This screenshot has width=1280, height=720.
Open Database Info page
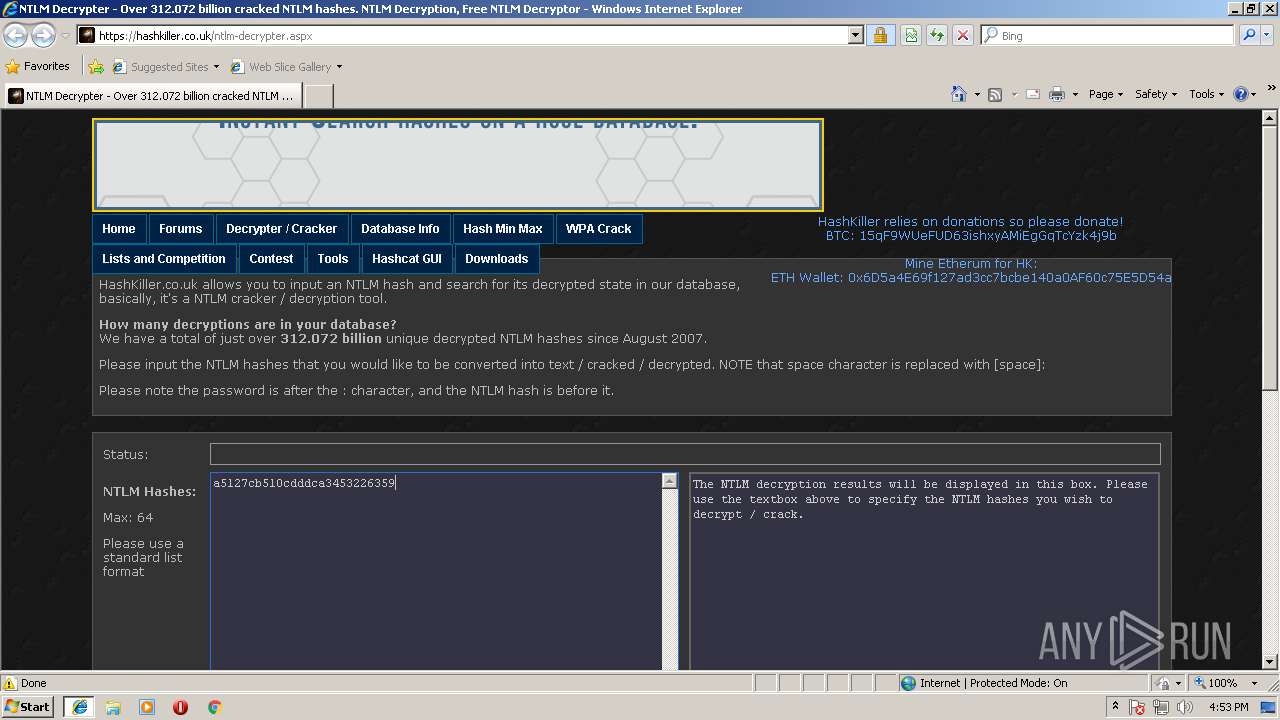coord(400,229)
